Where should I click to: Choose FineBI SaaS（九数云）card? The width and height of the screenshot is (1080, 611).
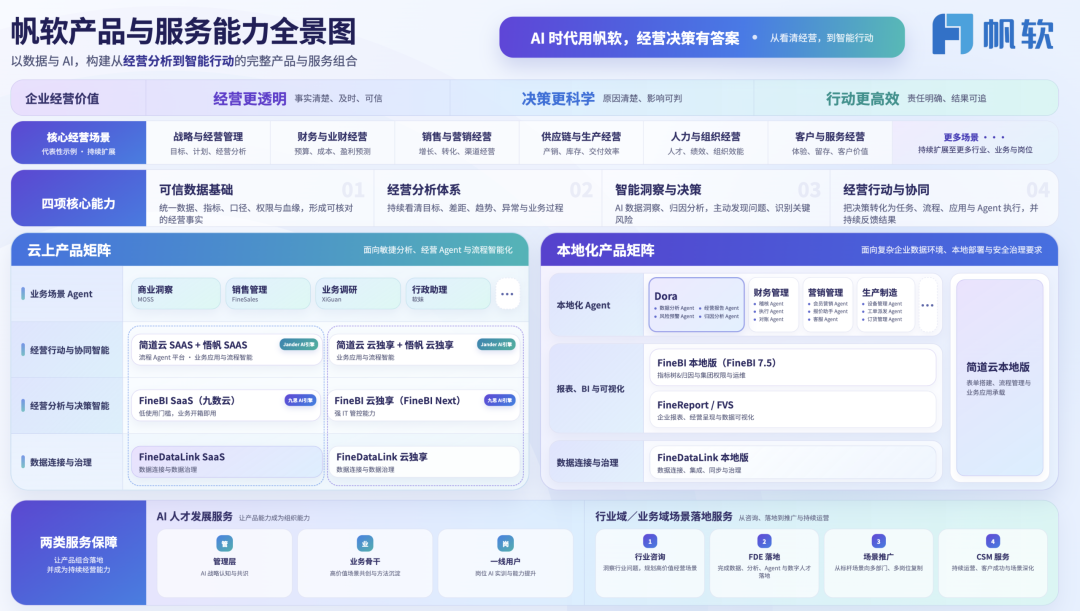coord(226,406)
